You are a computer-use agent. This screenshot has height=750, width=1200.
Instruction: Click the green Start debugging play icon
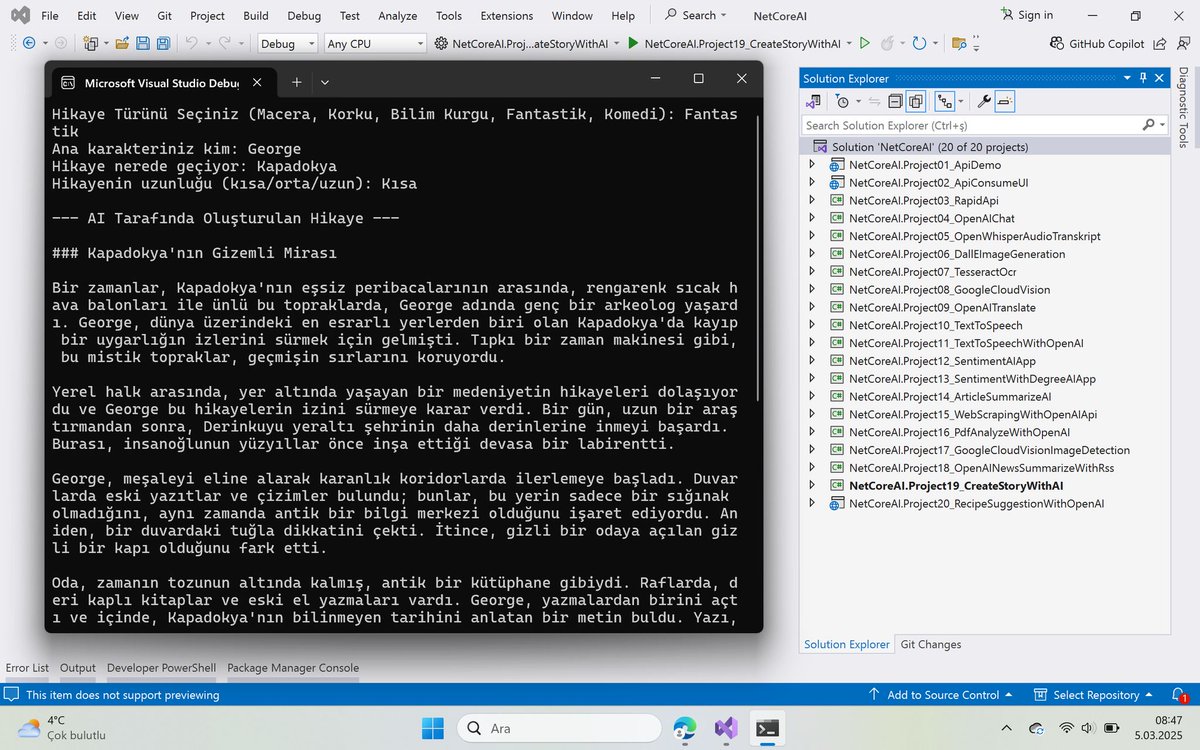633,43
